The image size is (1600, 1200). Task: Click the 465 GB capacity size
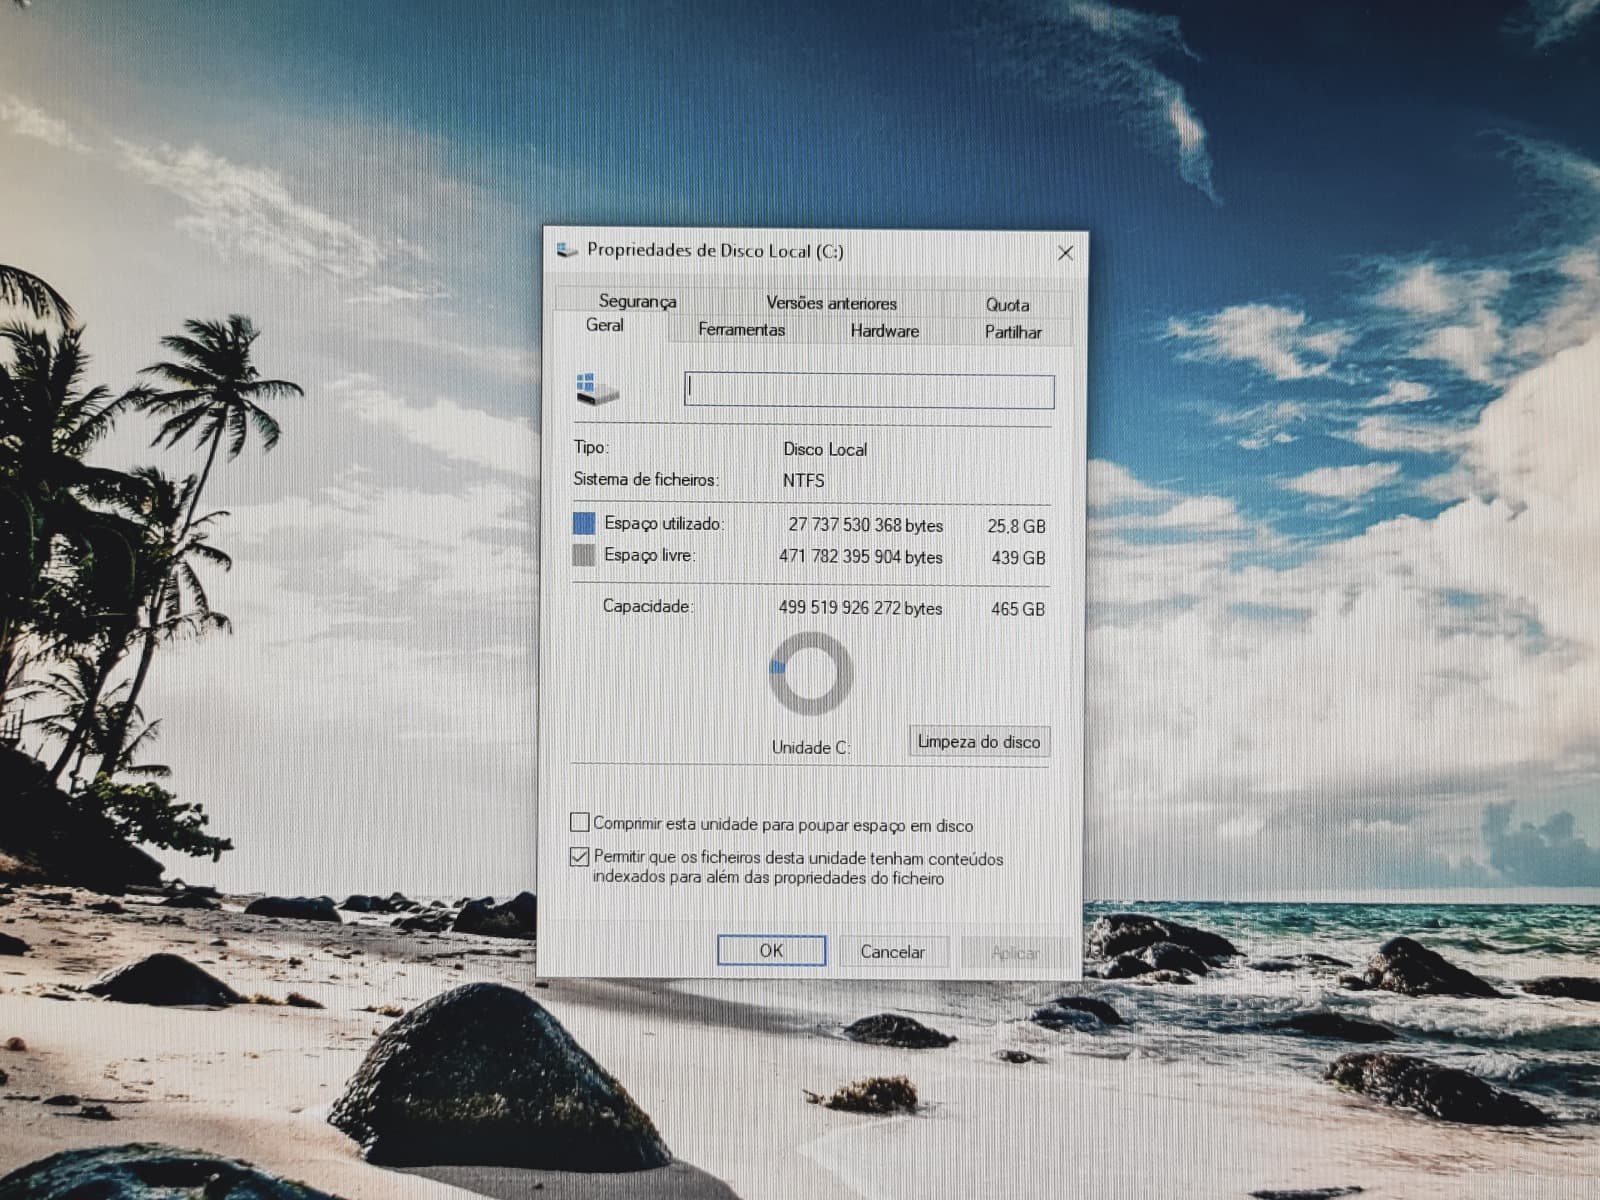click(1018, 609)
